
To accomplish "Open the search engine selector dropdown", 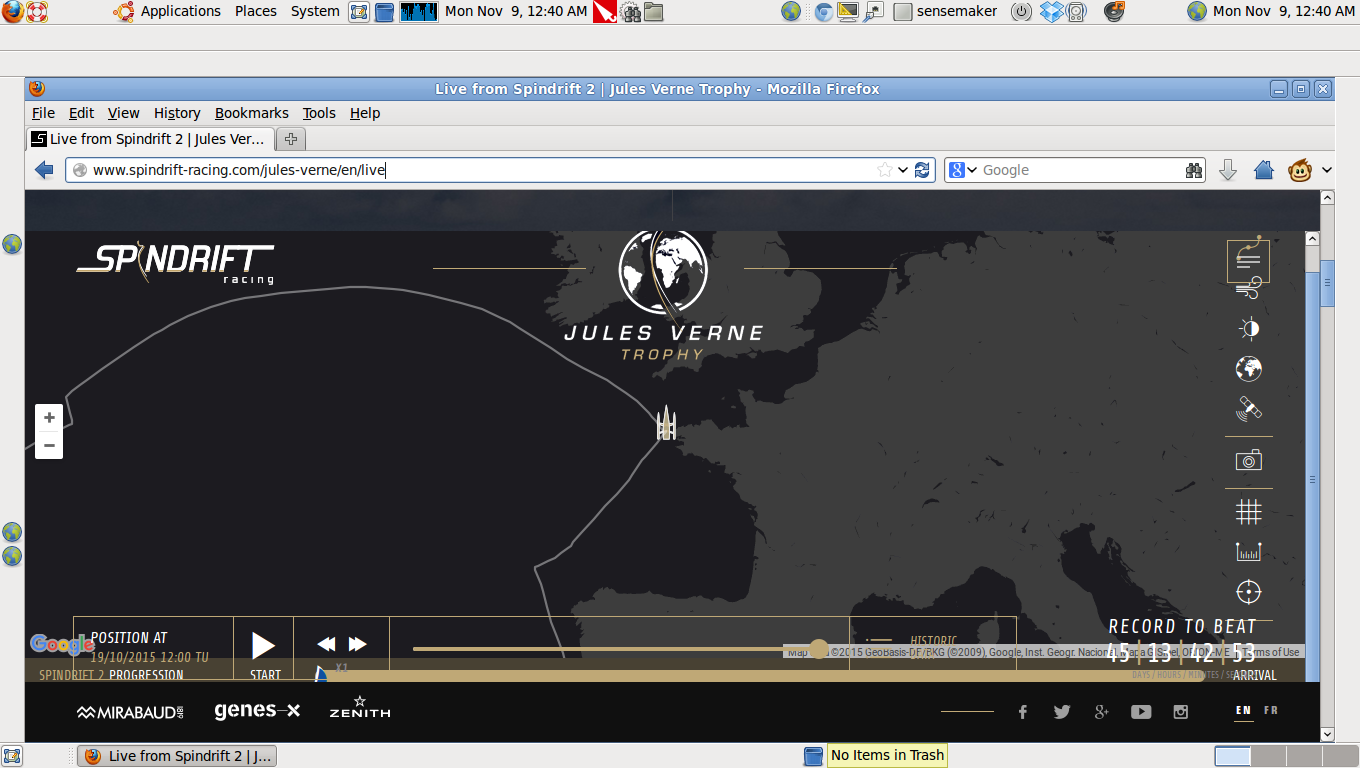I will tap(963, 170).
